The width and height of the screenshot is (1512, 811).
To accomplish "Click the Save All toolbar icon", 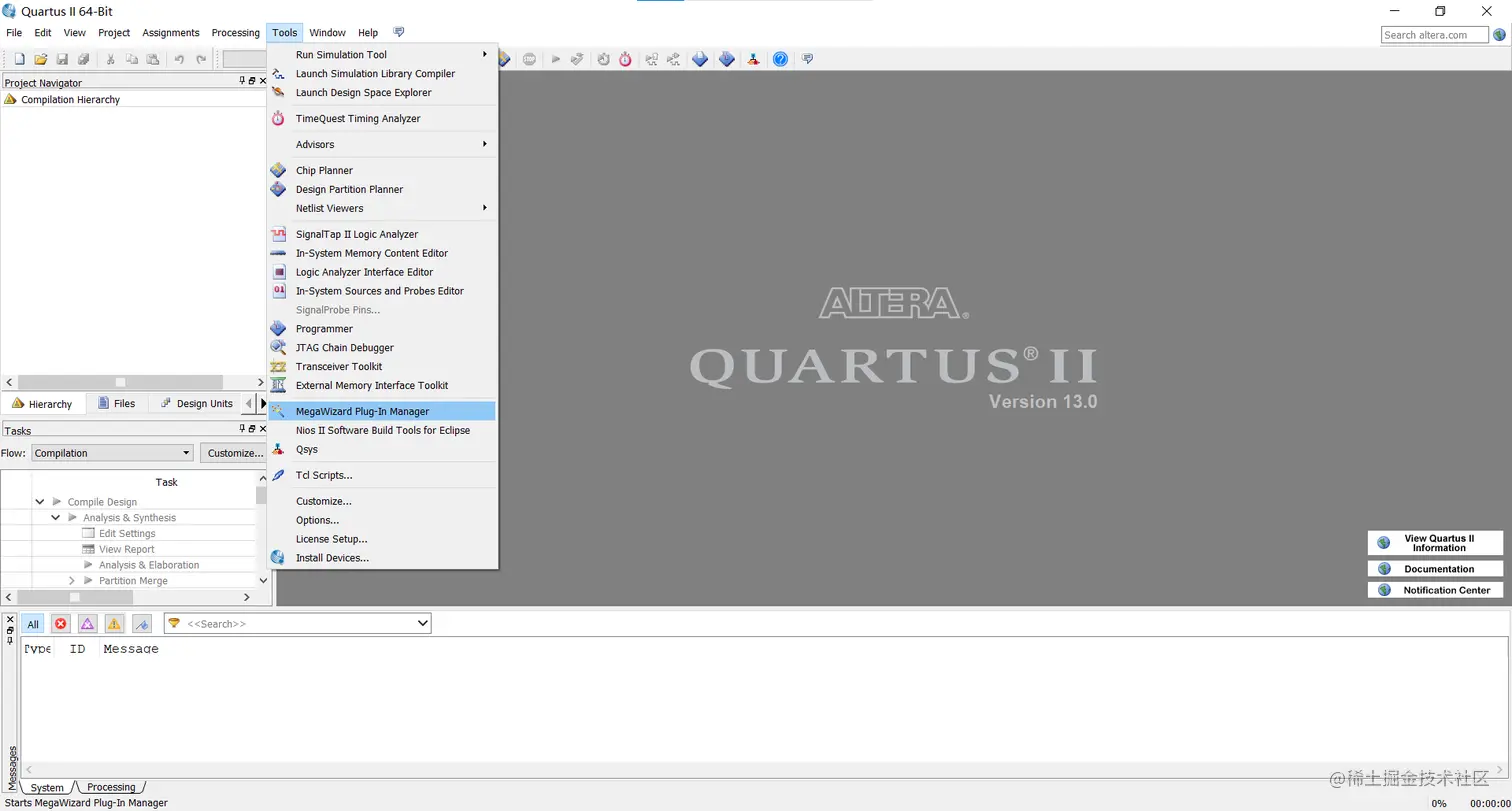I will point(84,59).
